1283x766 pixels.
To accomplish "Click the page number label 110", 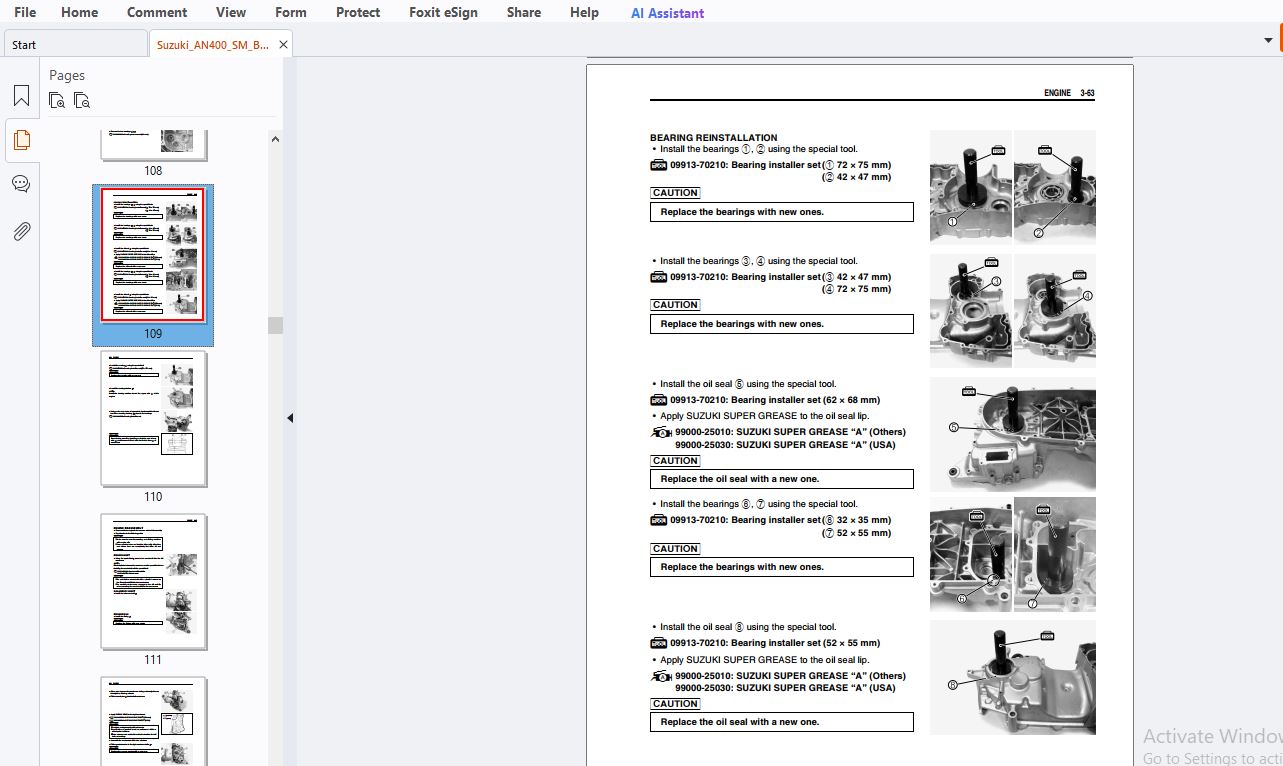I will pos(153,497).
